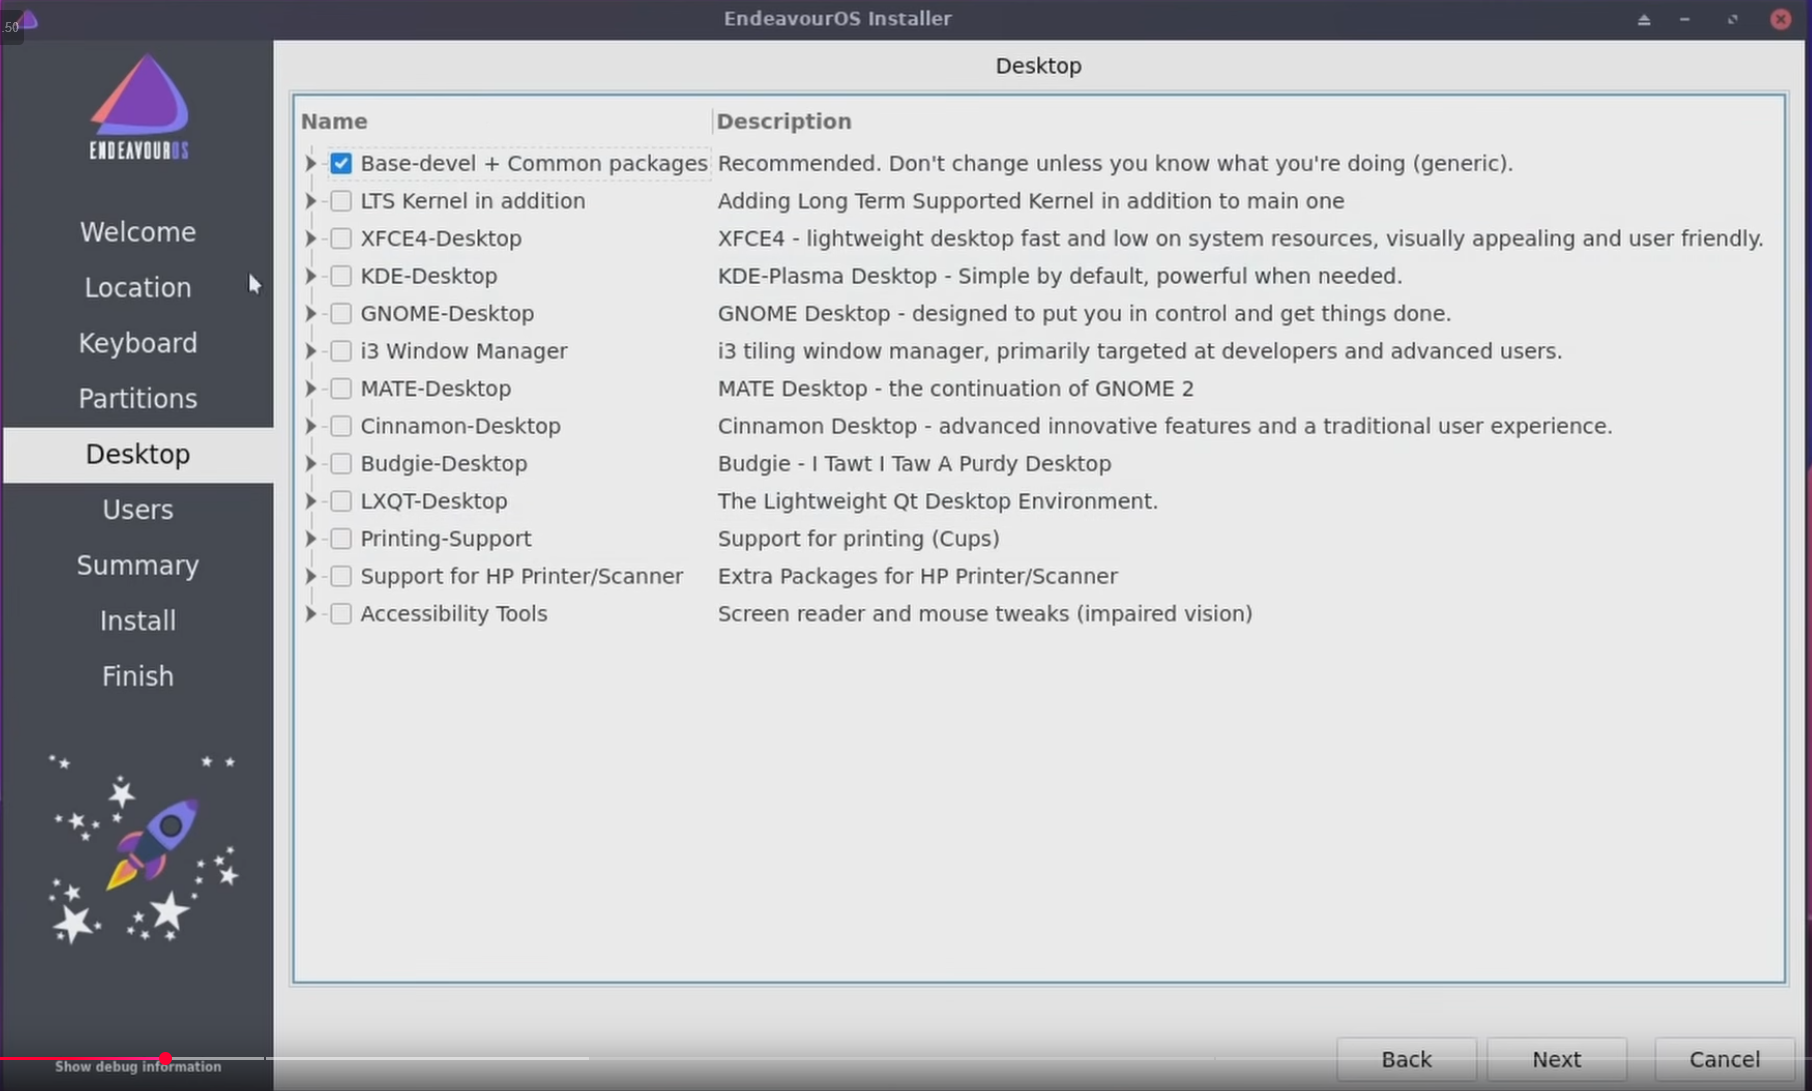Expand the Accessibility Tools entry
Screen dimensions: 1812x1091
coord(310,613)
